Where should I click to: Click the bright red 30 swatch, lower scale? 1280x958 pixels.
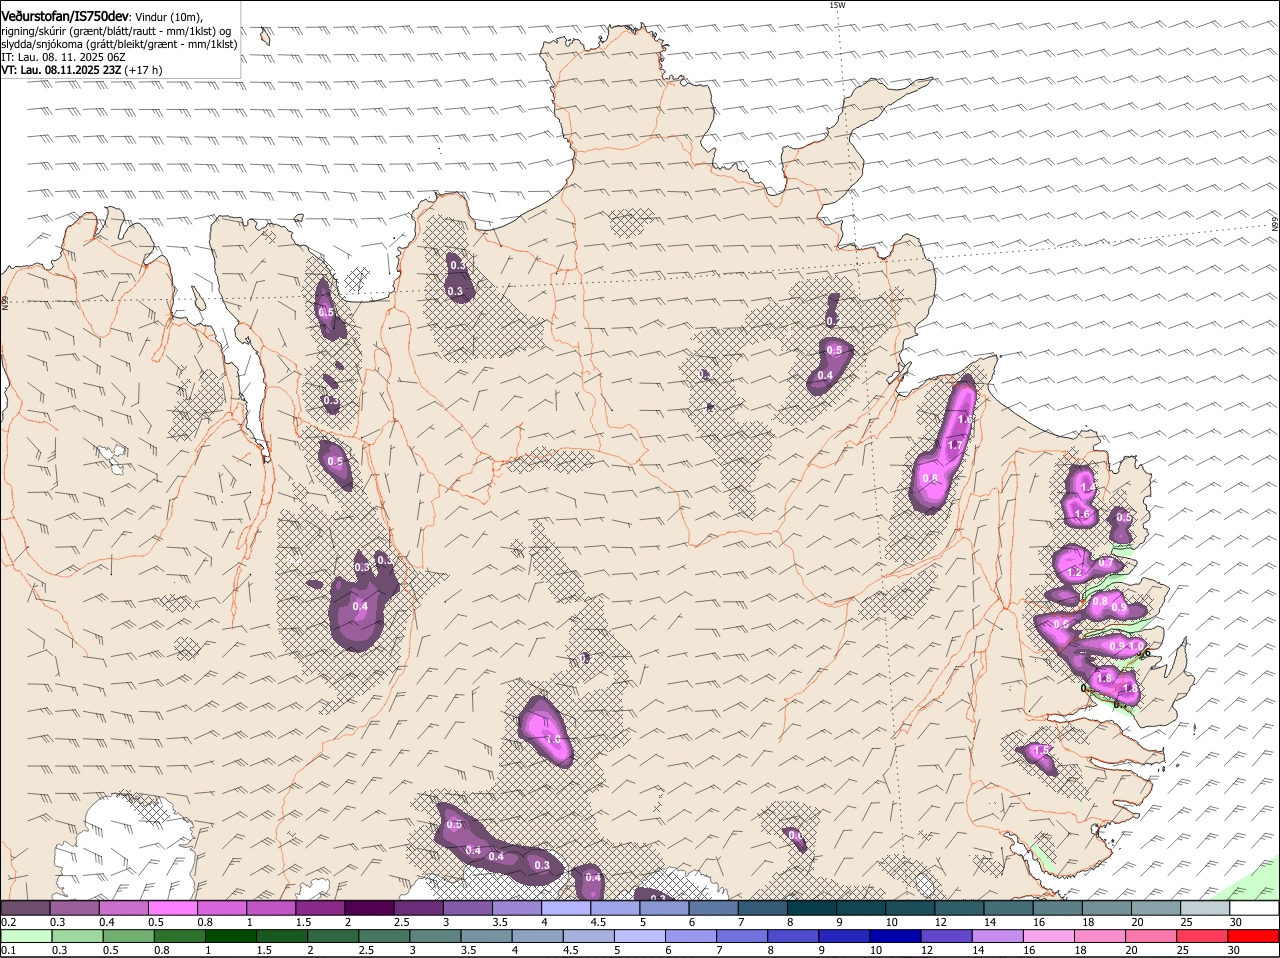[x=1254, y=936]
